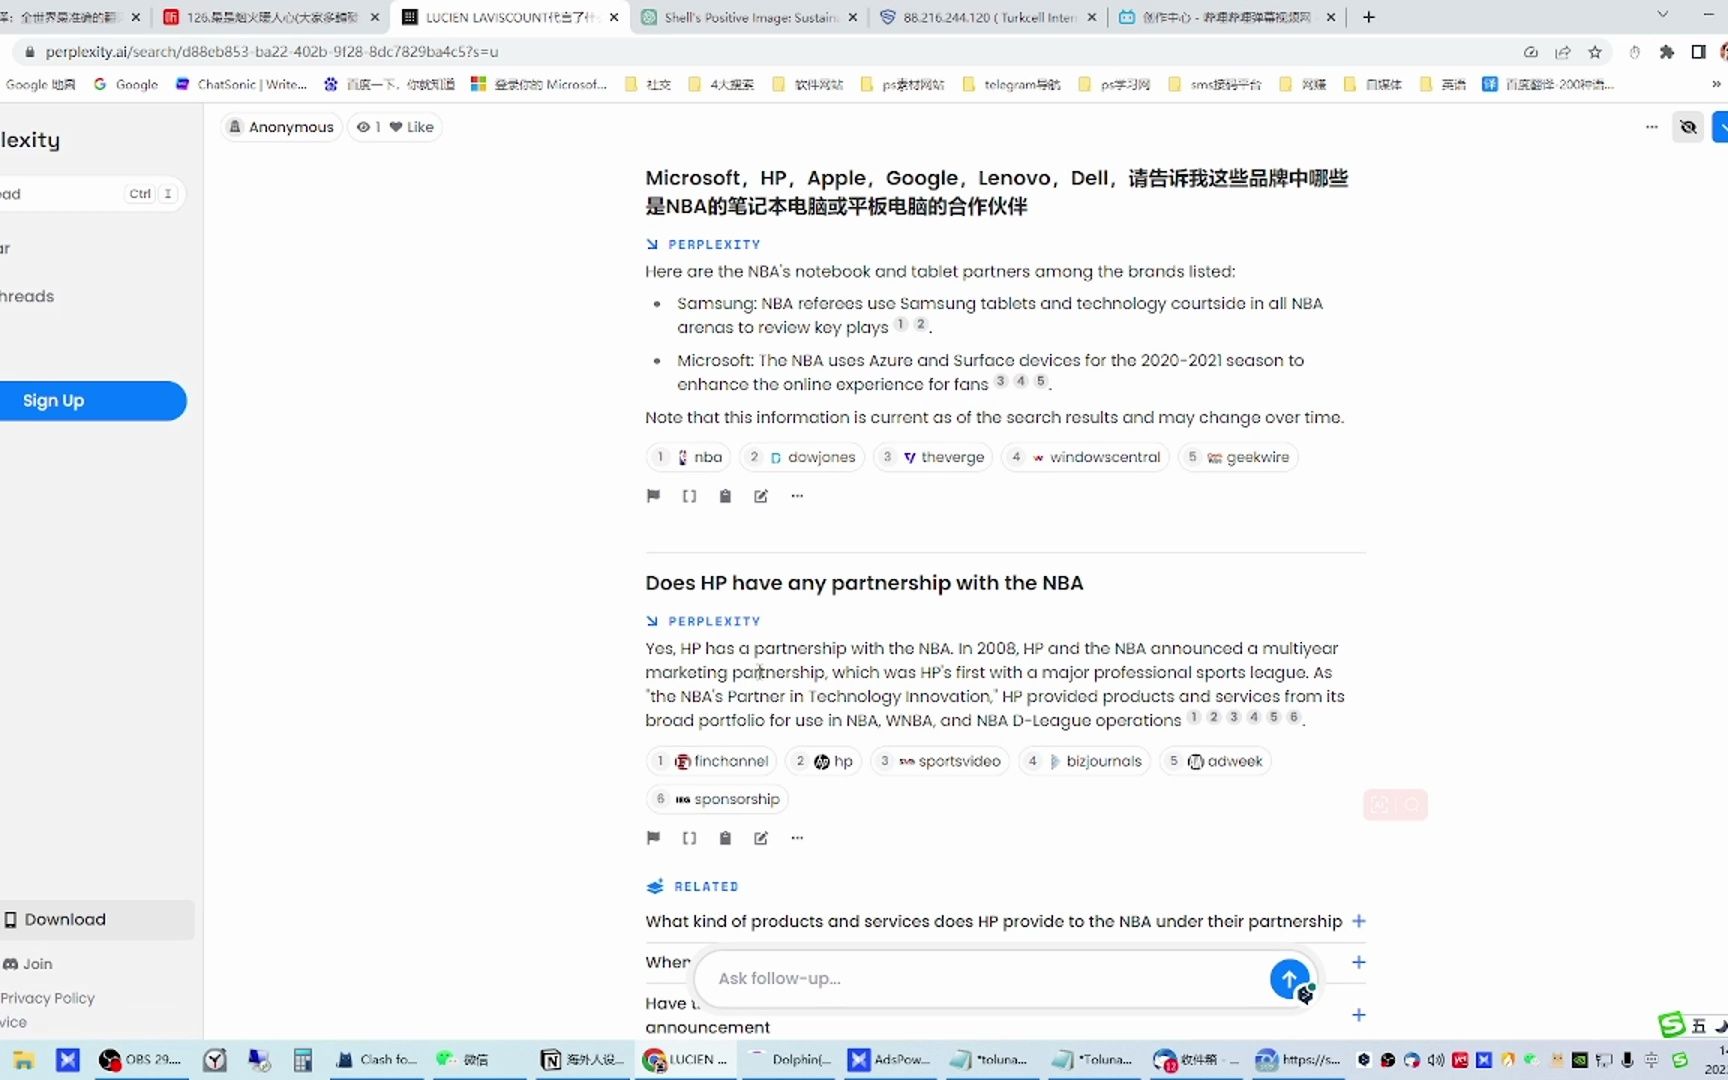Open the sponsorship source citation
The image size is (1728, 1080).
pyautogui.click(x=717, y=799)
